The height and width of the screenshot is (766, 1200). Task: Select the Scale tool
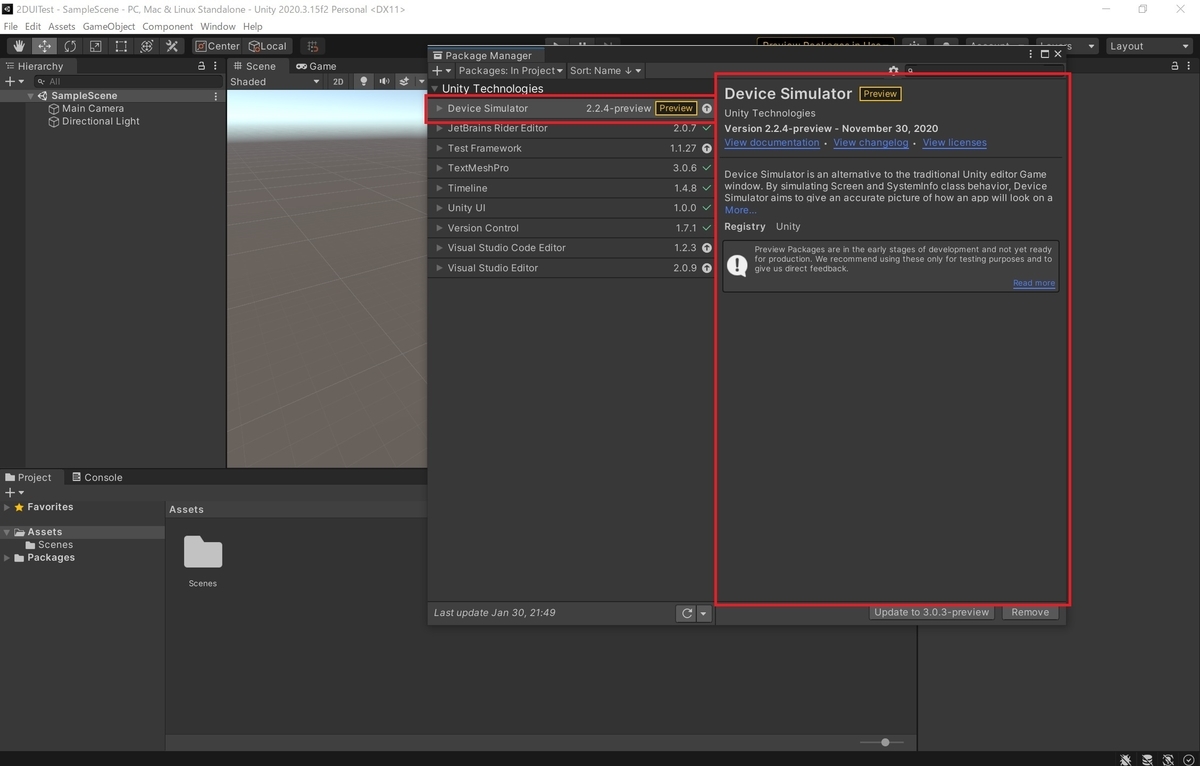click(96, 46)
